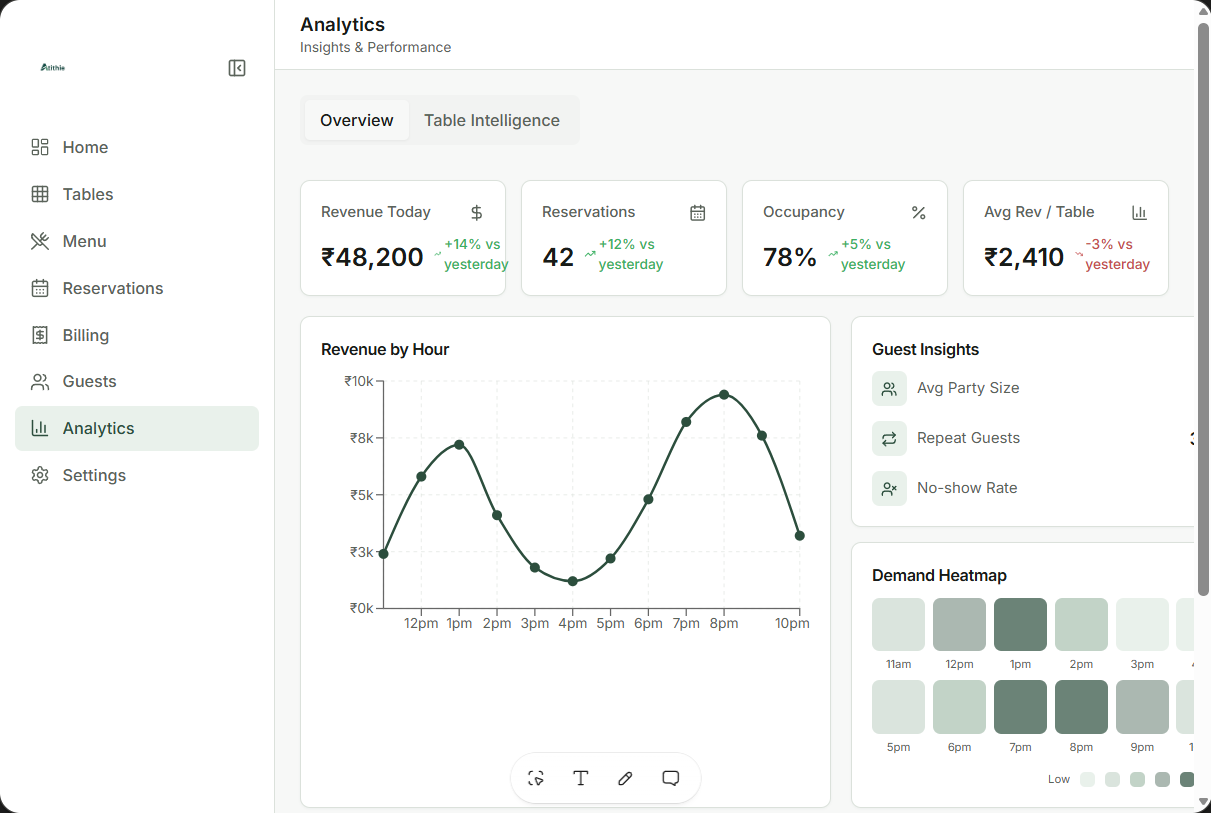This screenshot has width=1211, height=813.
Task: Click the Revenue by Hour heading
Action: point(385,349)
